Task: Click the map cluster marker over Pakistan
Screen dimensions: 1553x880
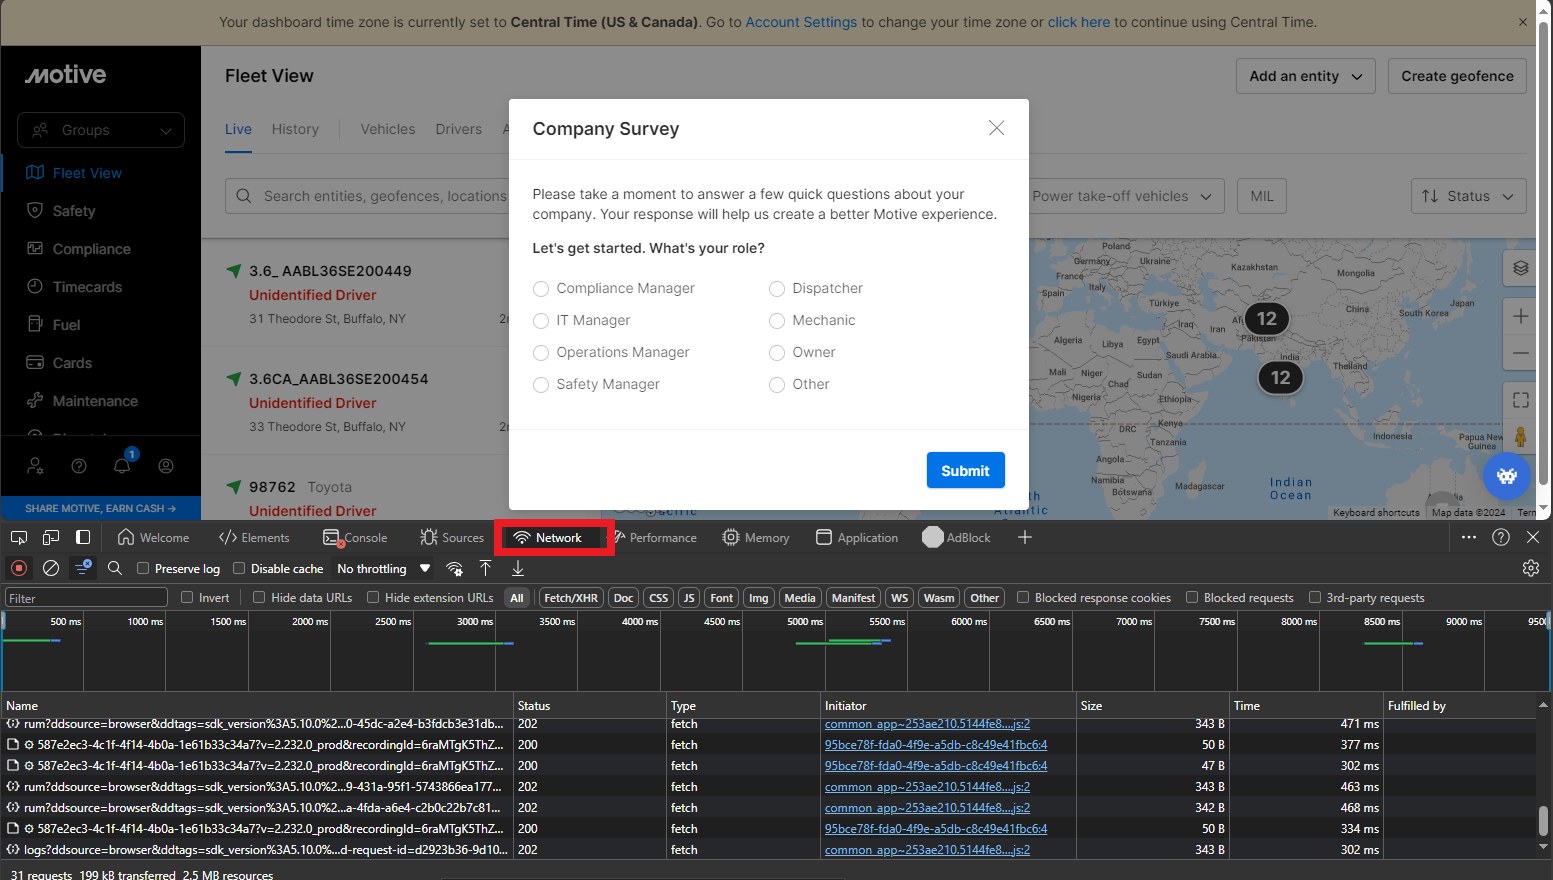Action: coord(1266,318)
